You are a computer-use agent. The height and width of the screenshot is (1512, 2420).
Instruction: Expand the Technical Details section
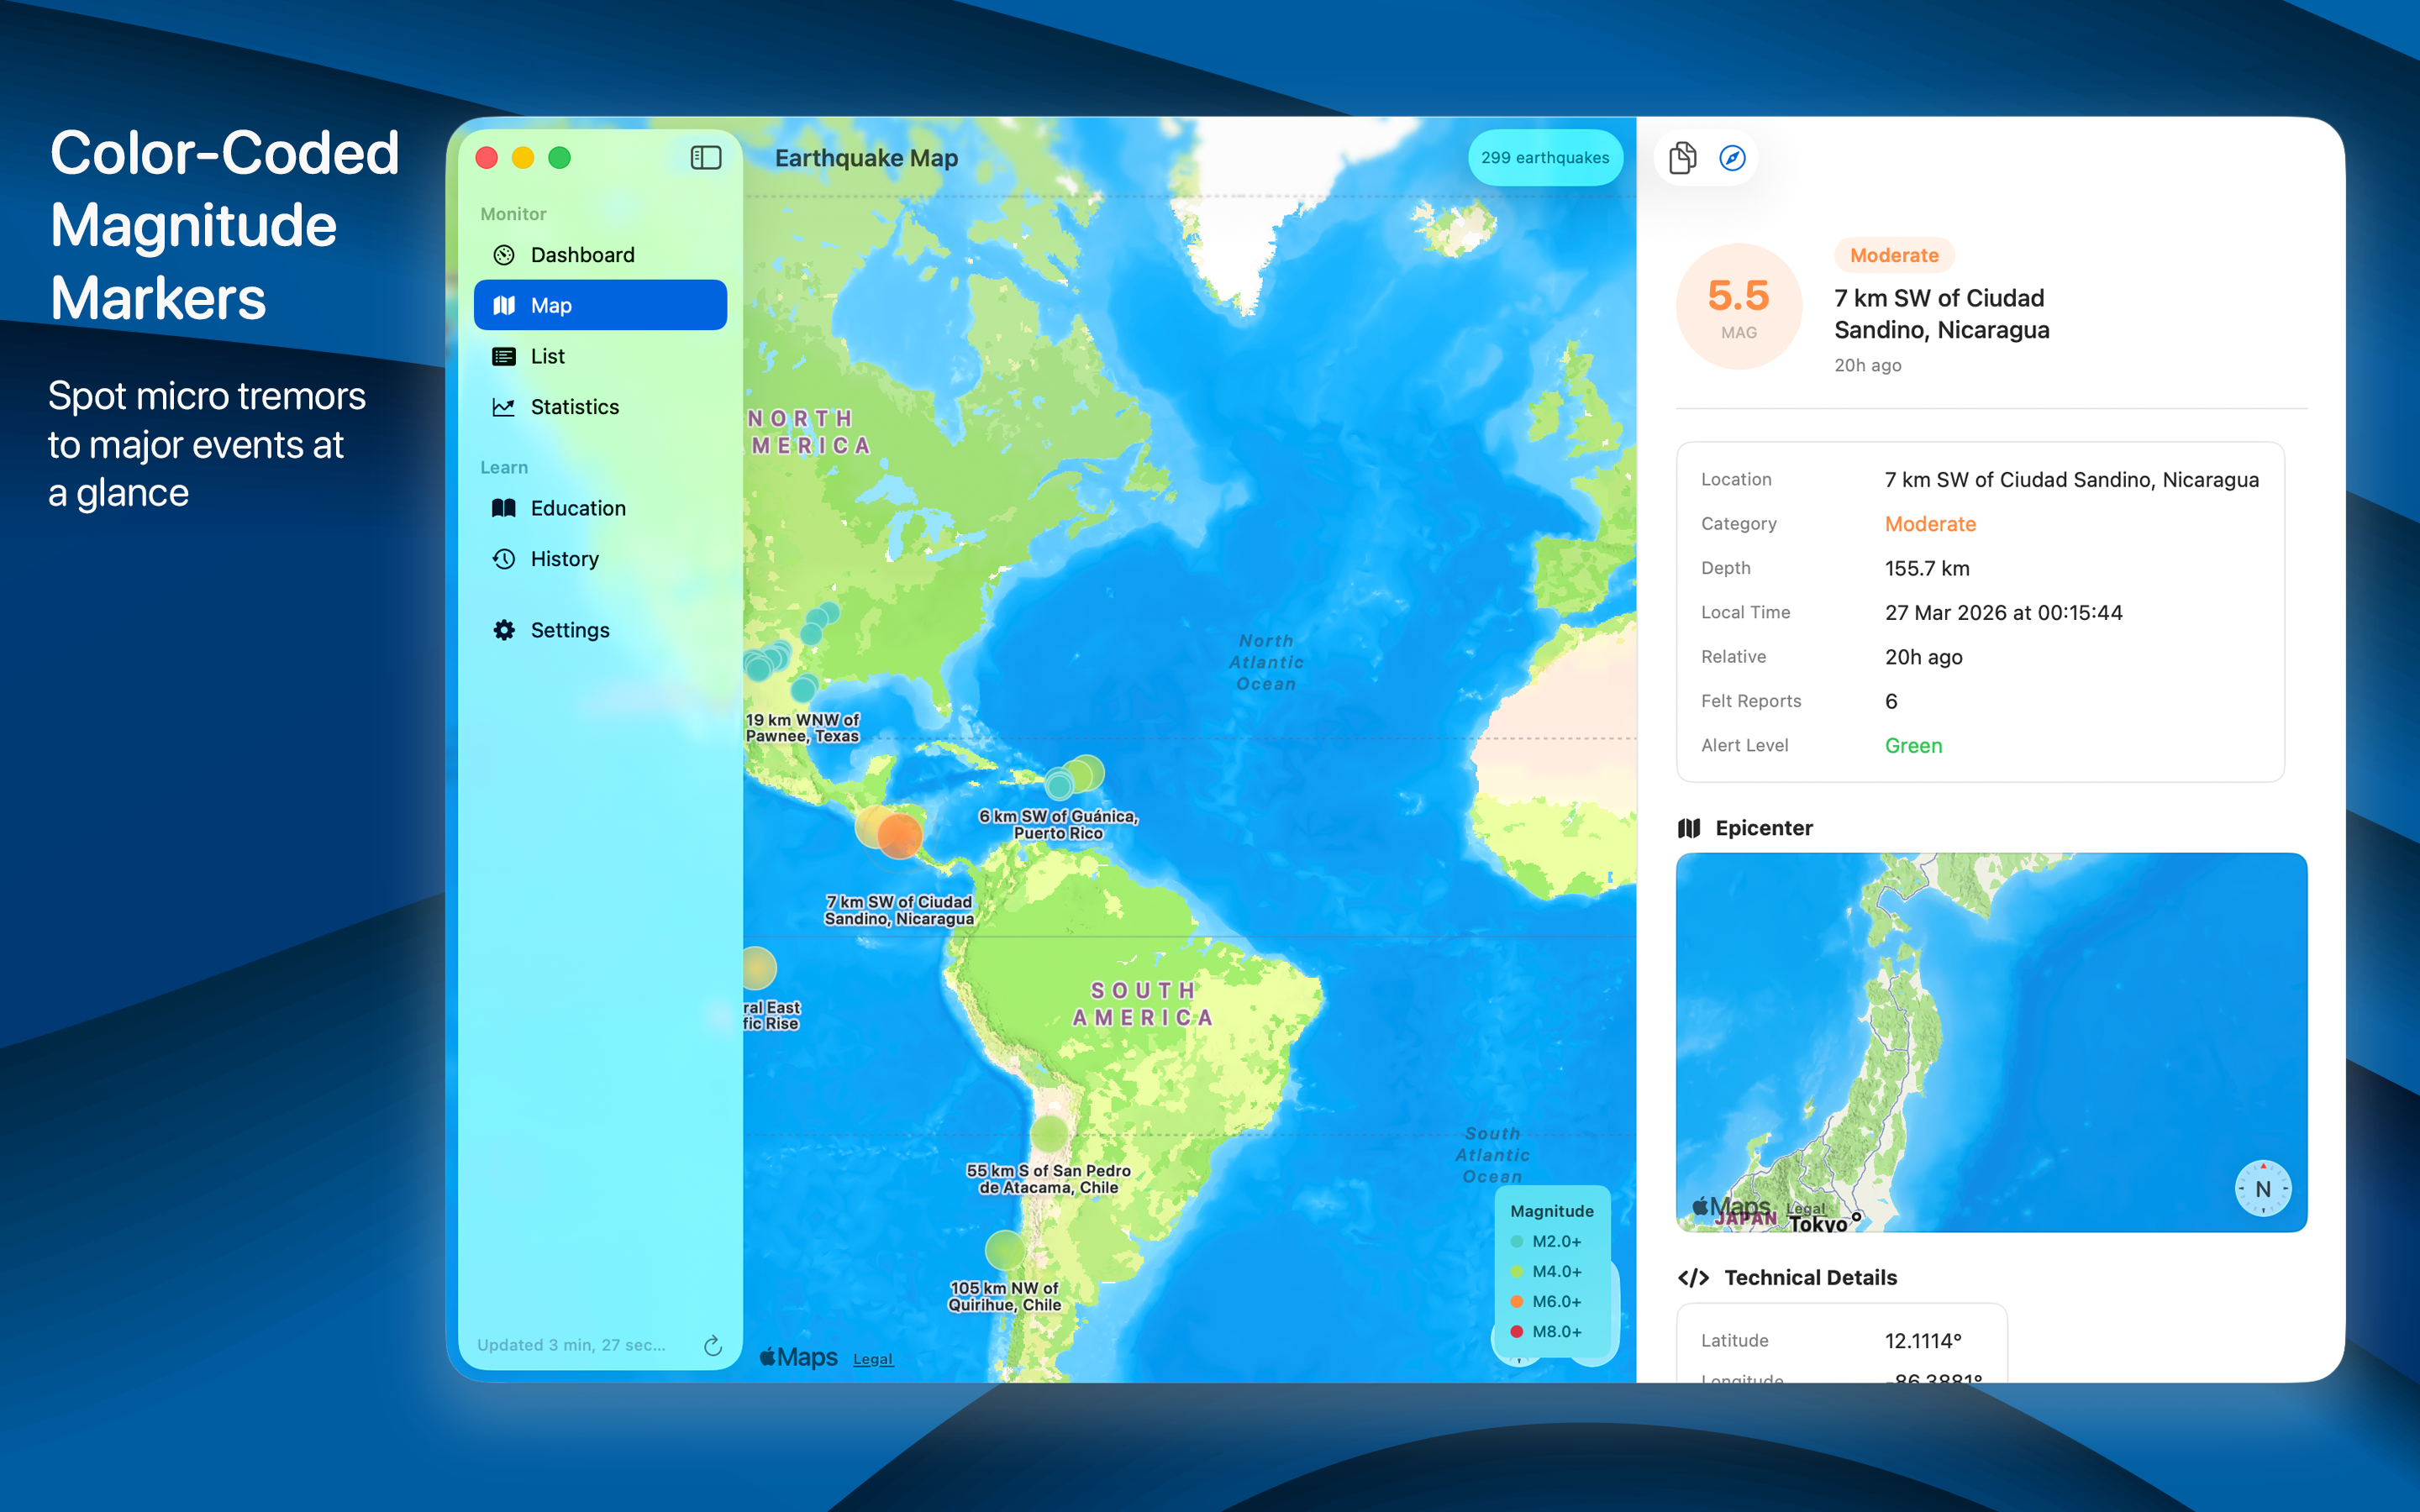(x=1809, y=1277)
